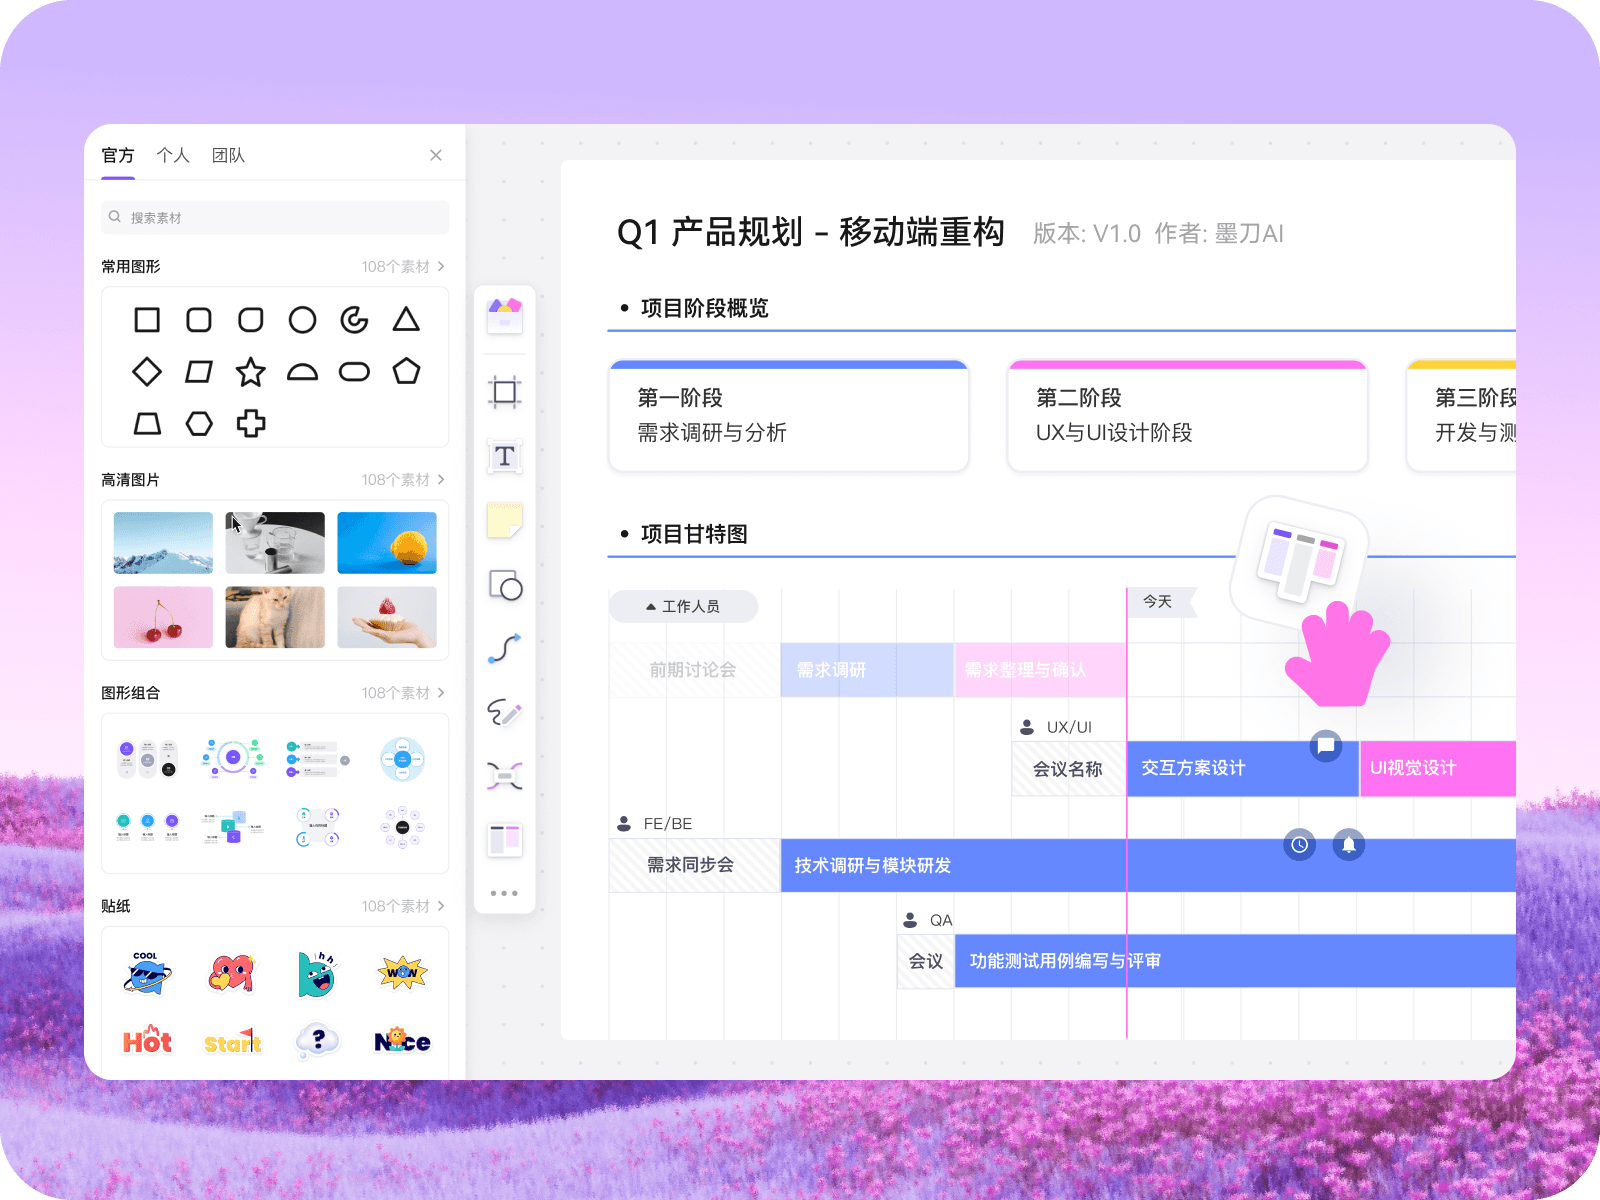
Task: Select the diamond shape
Action: tap(147, 372)
